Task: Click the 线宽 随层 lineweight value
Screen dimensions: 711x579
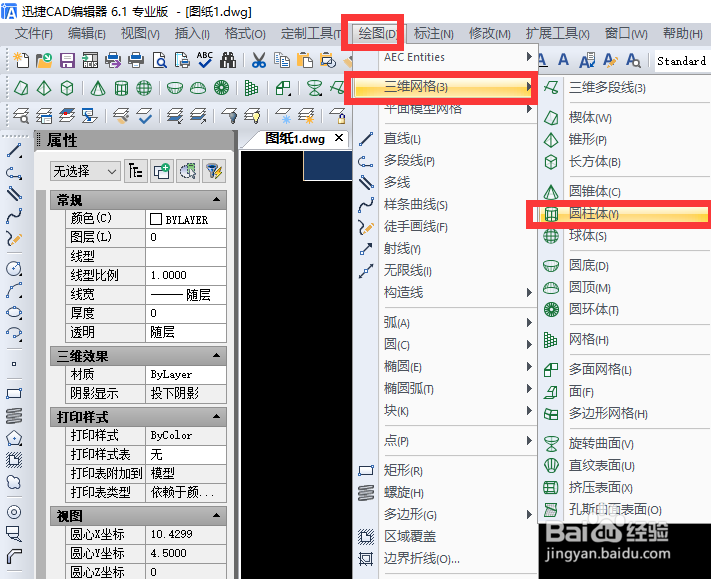Action: point(186,295)
